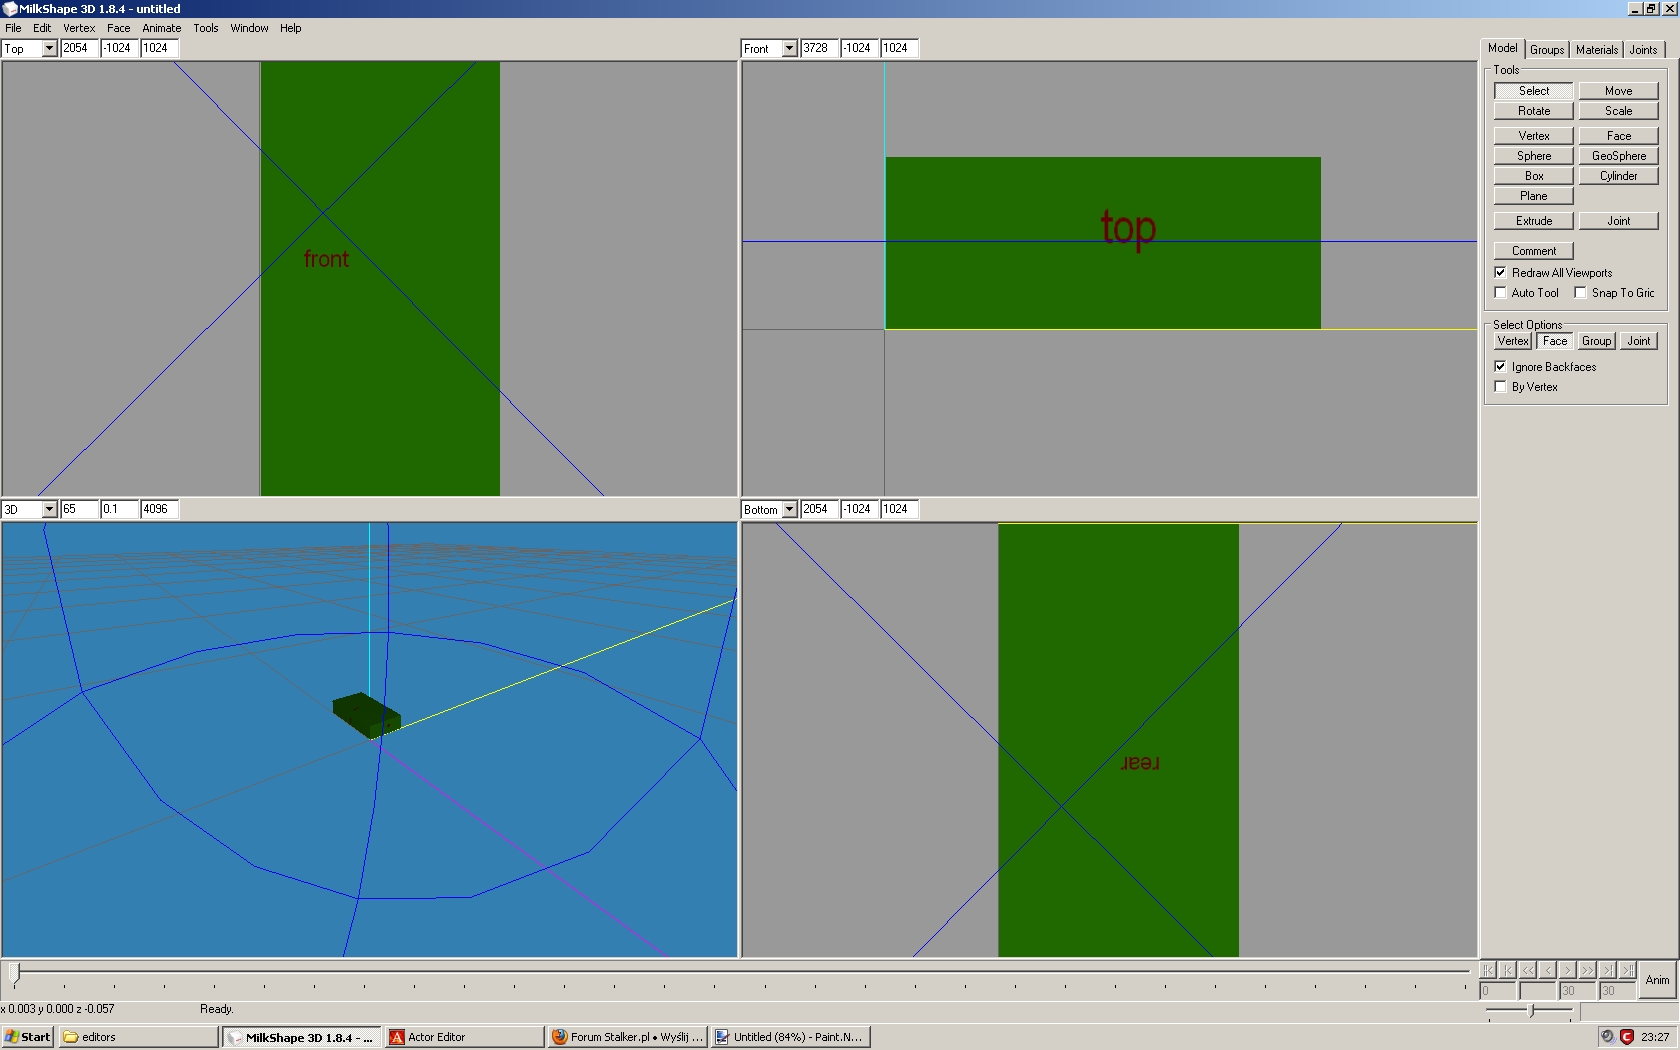1680x1050 pixels.
Task: Switch to the Model tab
Action: (1502, 48)
